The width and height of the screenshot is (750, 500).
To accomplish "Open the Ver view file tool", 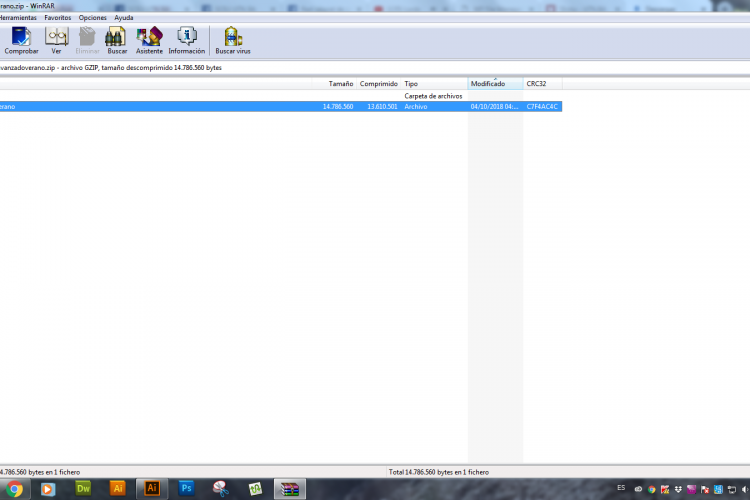I will click(56, 40).
